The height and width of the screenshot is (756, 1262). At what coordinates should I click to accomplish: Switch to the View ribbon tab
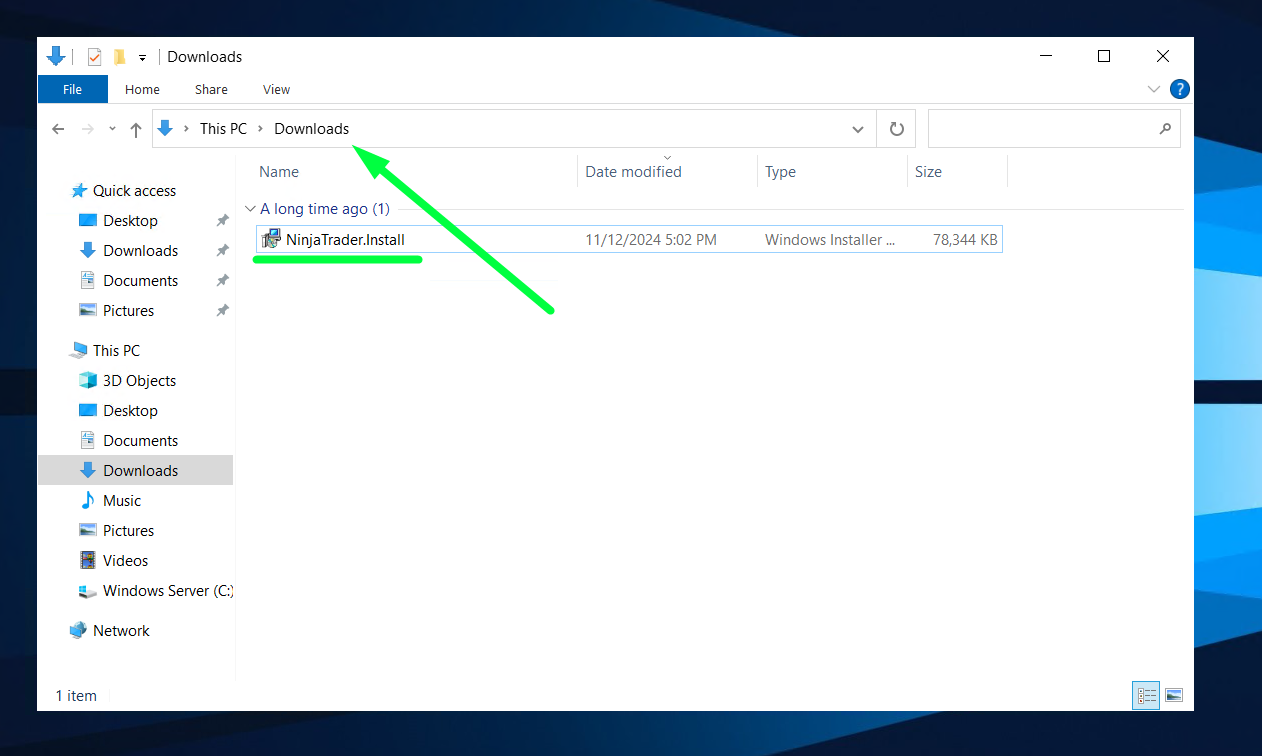[276, 89]
